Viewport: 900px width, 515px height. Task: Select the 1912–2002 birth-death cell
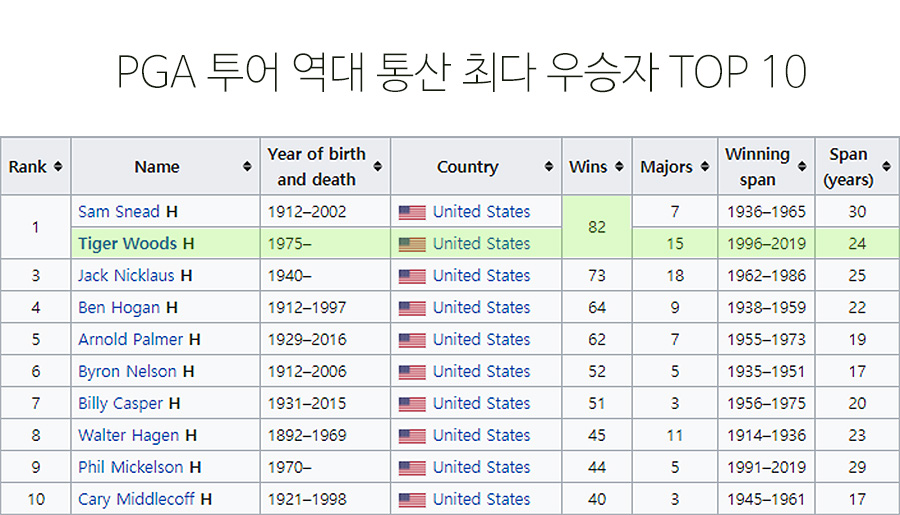325,211
